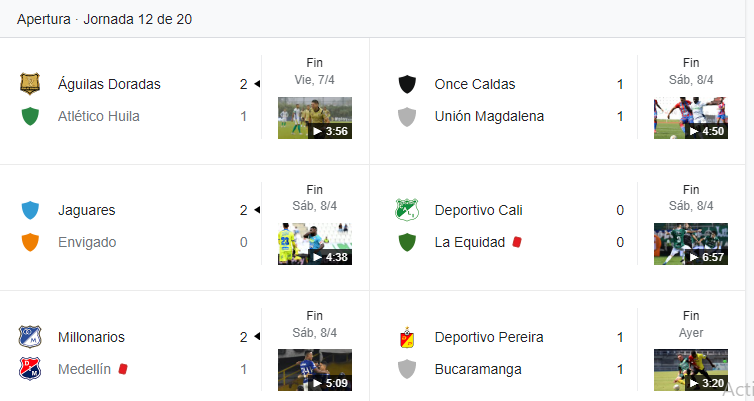Click the green Atlético Huila shield icon
The width and height of the screenshot is (754, 401).
coord(30,116)
